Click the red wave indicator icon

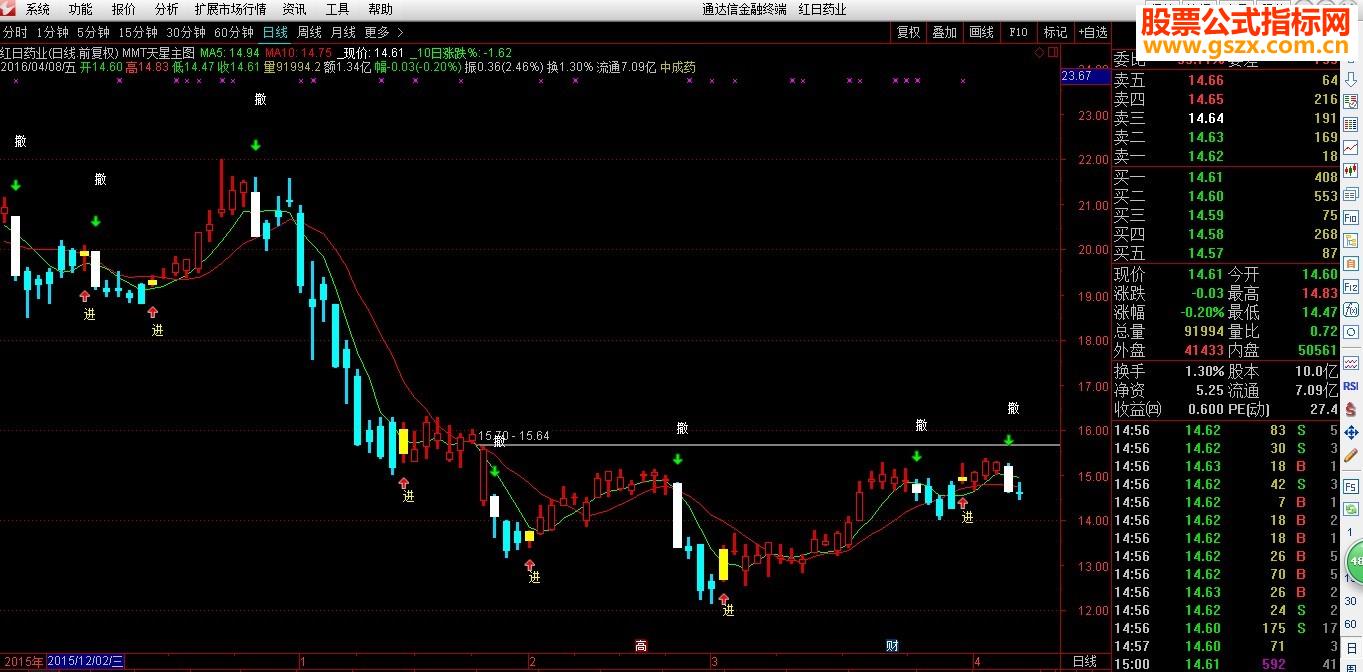(x=1350, y=365)
